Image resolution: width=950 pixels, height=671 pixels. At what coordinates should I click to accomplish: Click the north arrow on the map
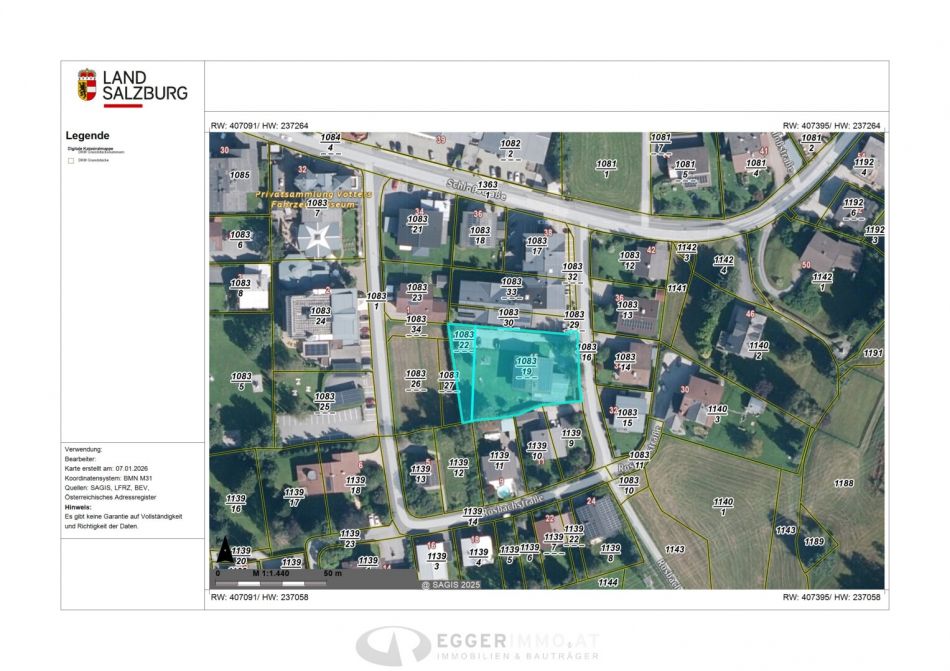[x=225, y=550]
